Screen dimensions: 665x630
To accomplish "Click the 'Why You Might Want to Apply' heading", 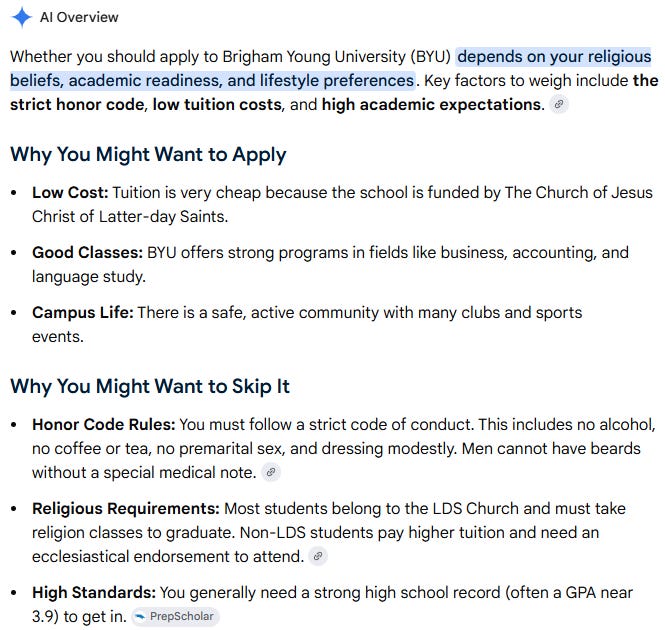I will click(148, 154).
